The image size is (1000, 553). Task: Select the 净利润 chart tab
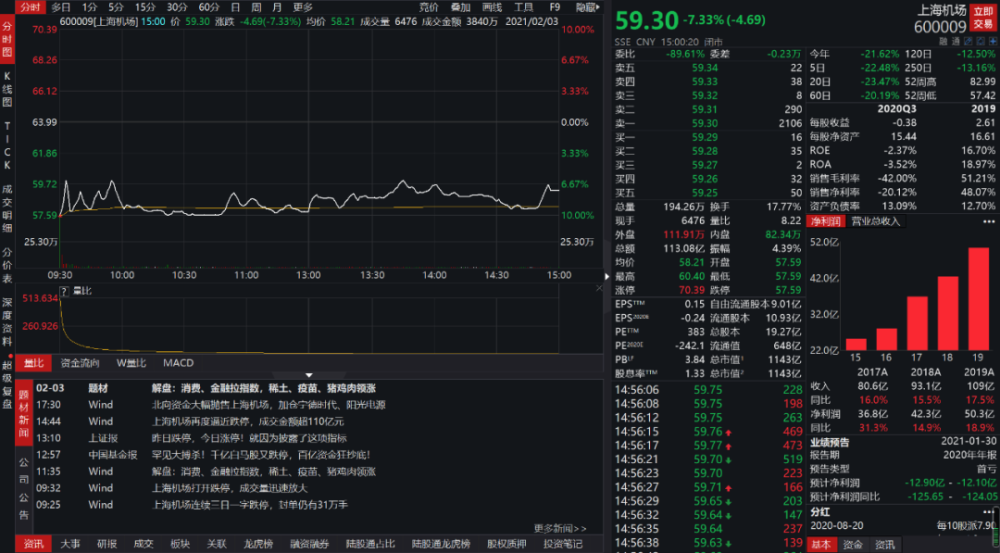(826, 221)
